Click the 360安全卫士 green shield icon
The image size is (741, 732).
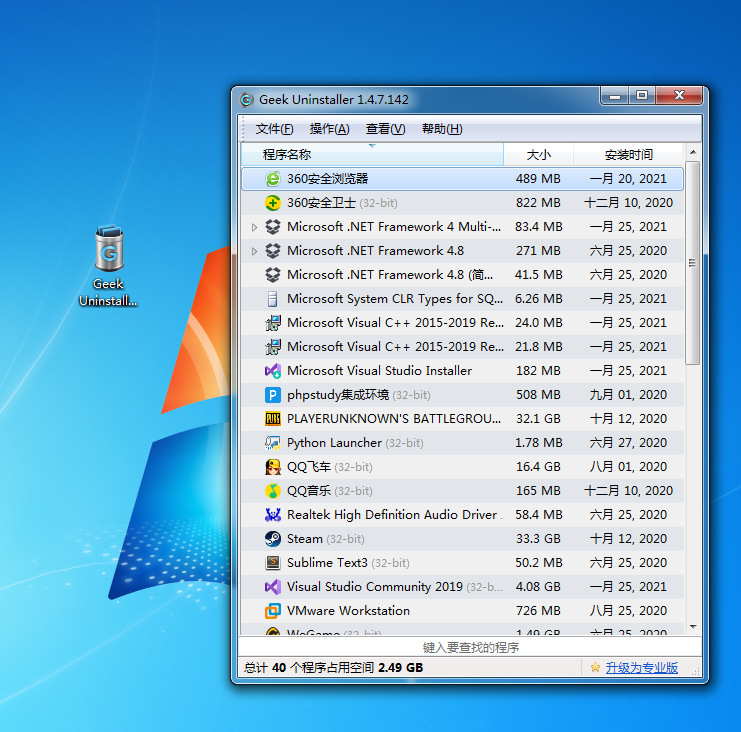coord(273,203)
